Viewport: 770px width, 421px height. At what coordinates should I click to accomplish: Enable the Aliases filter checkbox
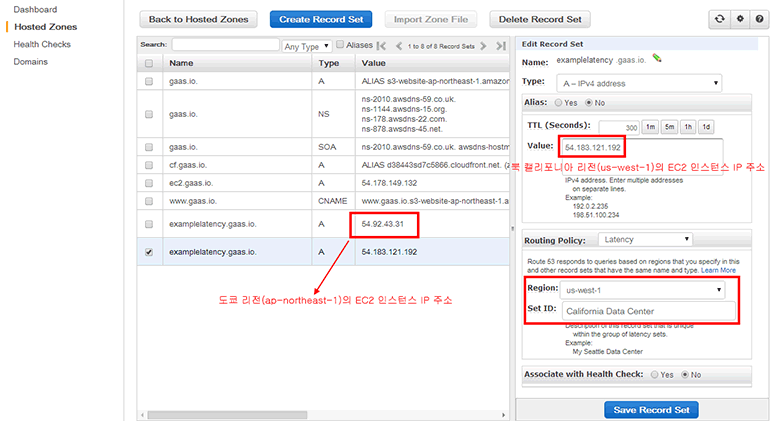(340, 45)
